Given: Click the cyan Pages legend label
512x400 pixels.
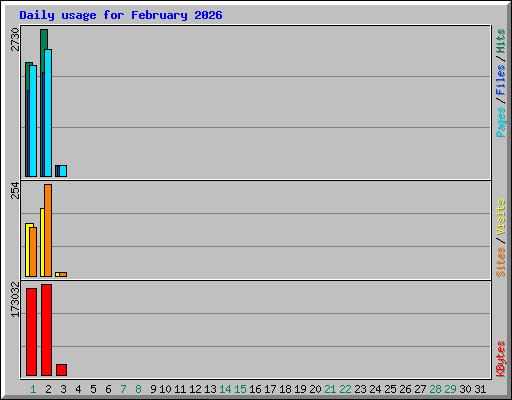Looking at the screenshot, I should (x=501, y=122).
